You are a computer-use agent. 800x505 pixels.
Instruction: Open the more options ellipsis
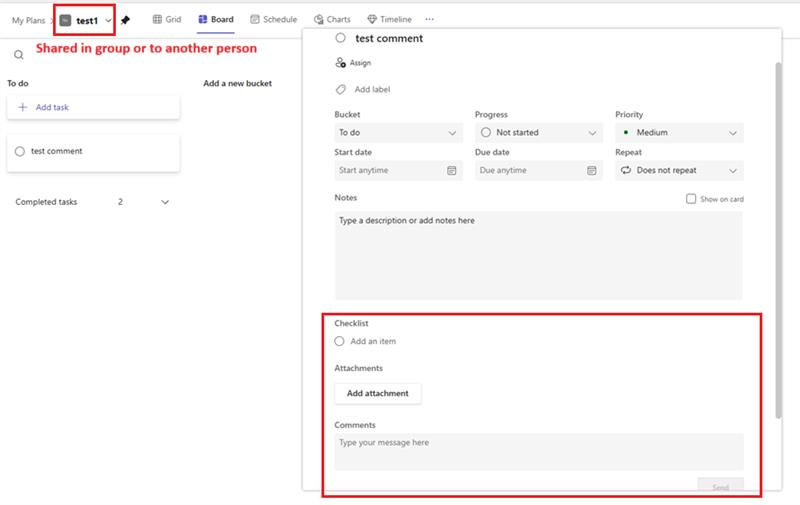click(x=430, y=19)
